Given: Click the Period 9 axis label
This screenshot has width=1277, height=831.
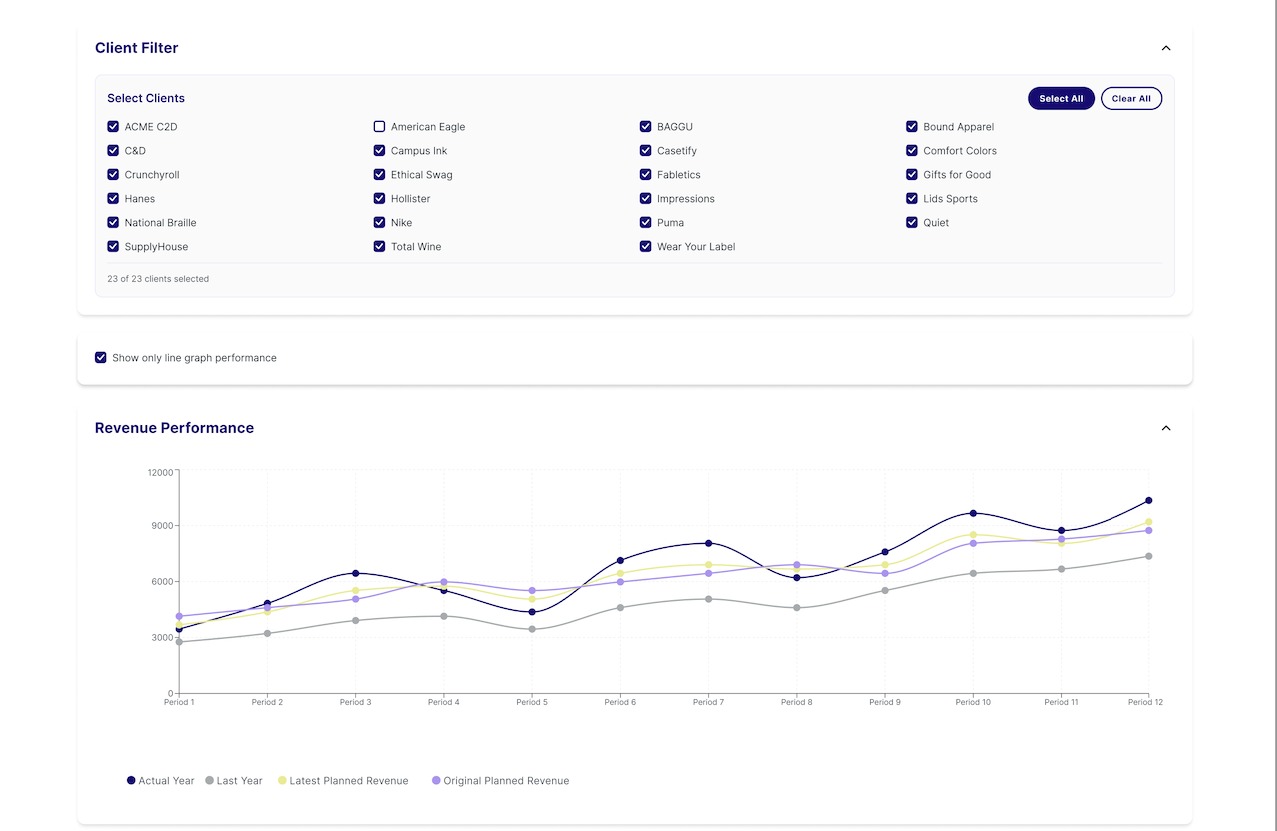Looking at the screenshot, I should [885, 702].
